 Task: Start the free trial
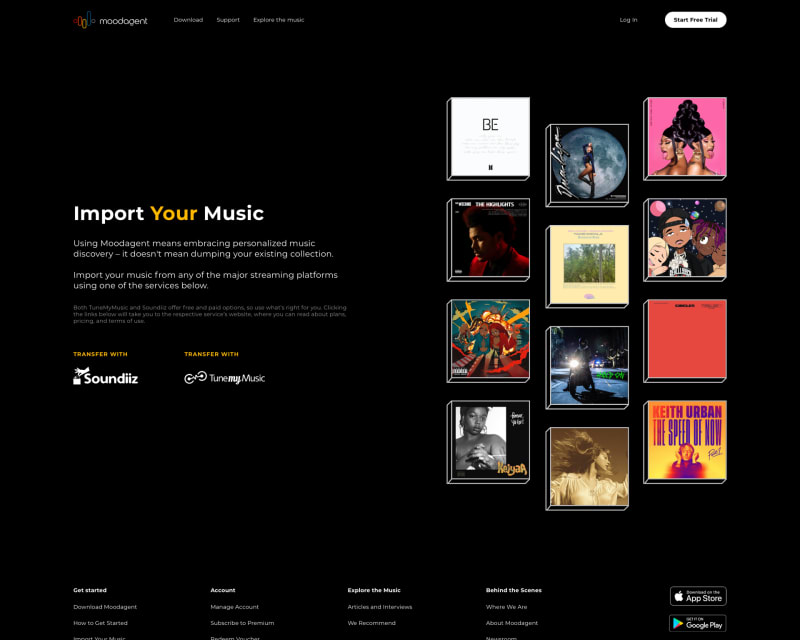point(695,20)
